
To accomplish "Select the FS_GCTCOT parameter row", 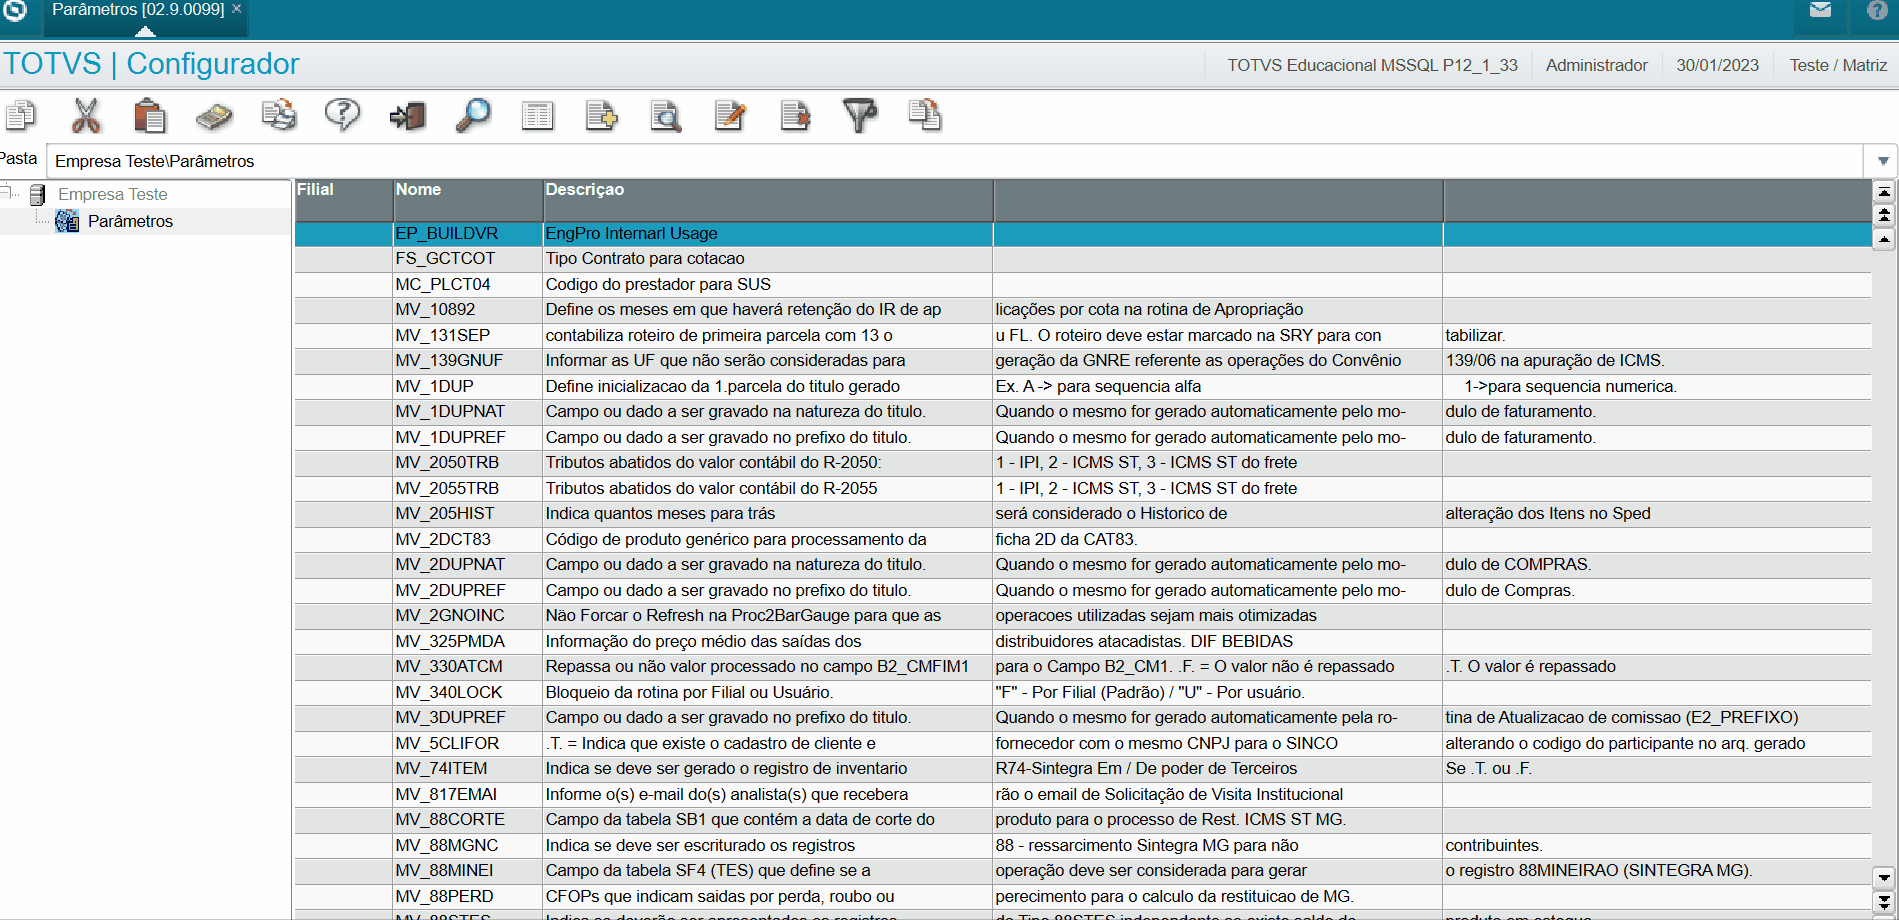I will tap(1083, 258).
